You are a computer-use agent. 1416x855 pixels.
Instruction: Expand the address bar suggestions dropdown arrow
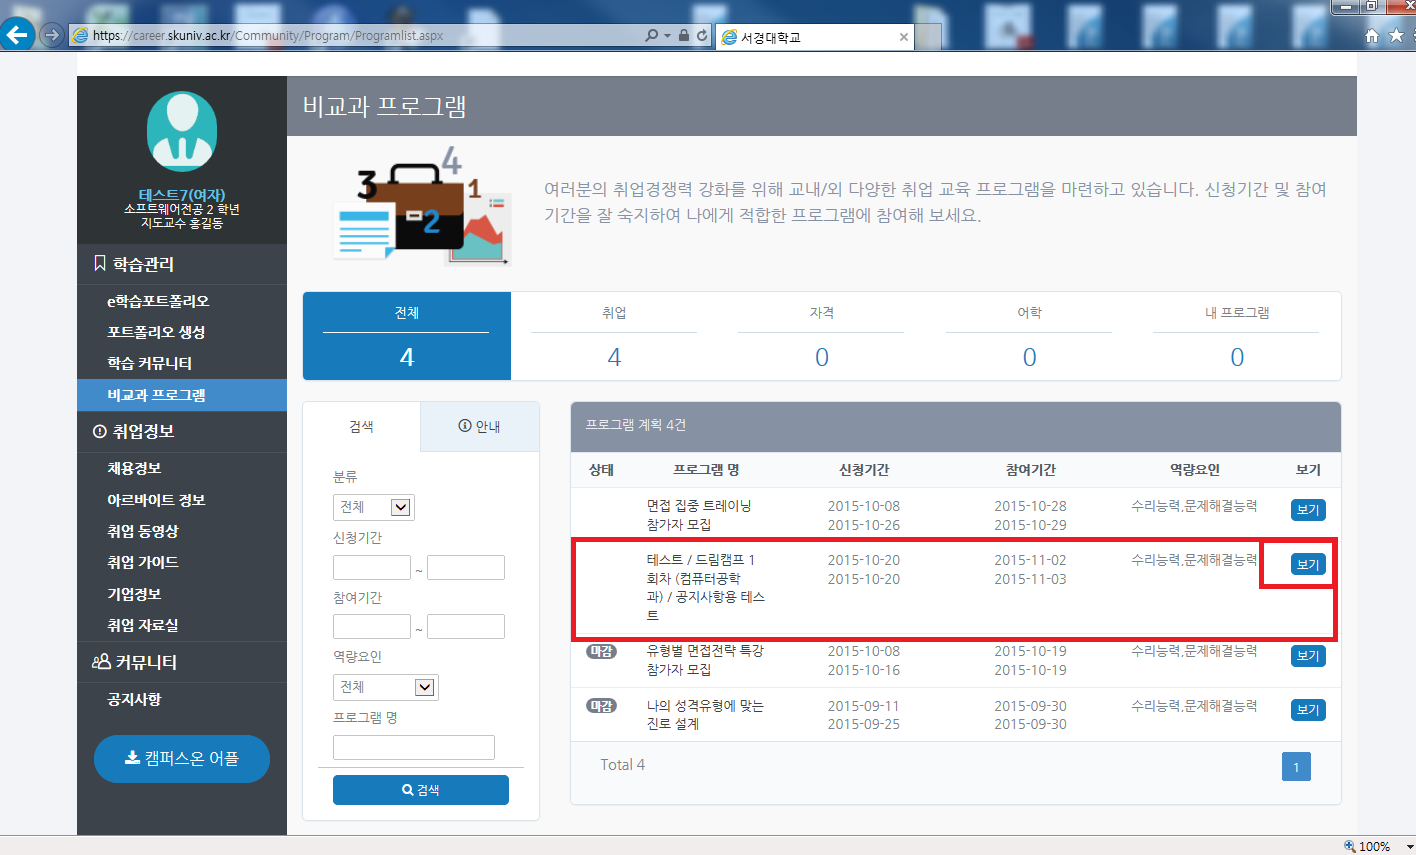coord(665,34)
